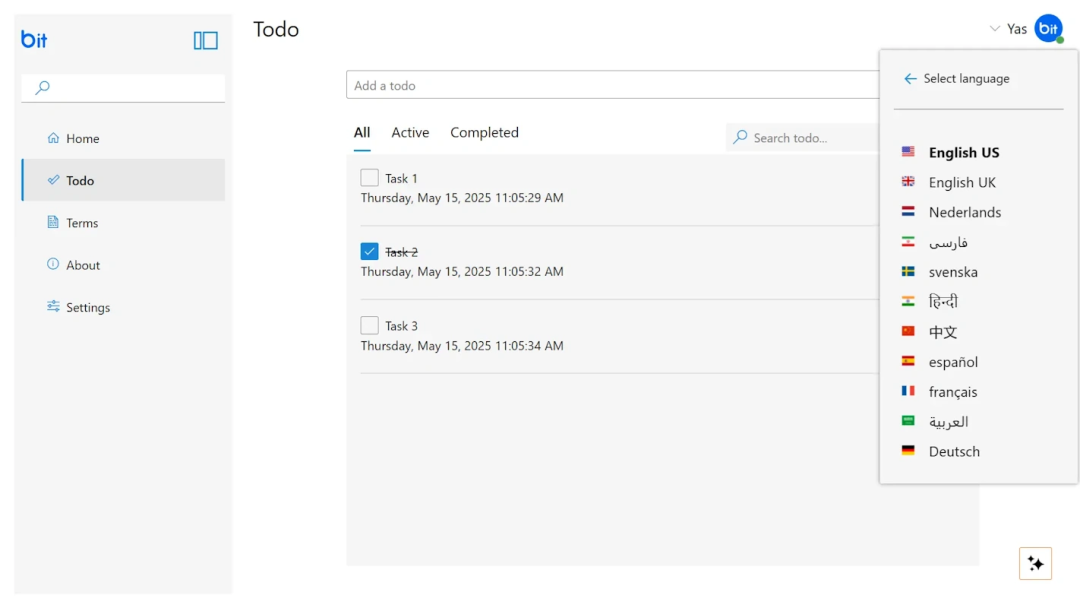Image resolution: width=1080 pixels, height=608 pixels.
Task: Uncheck the Task 2 checkbox
Action: click(x=369, y=251)
